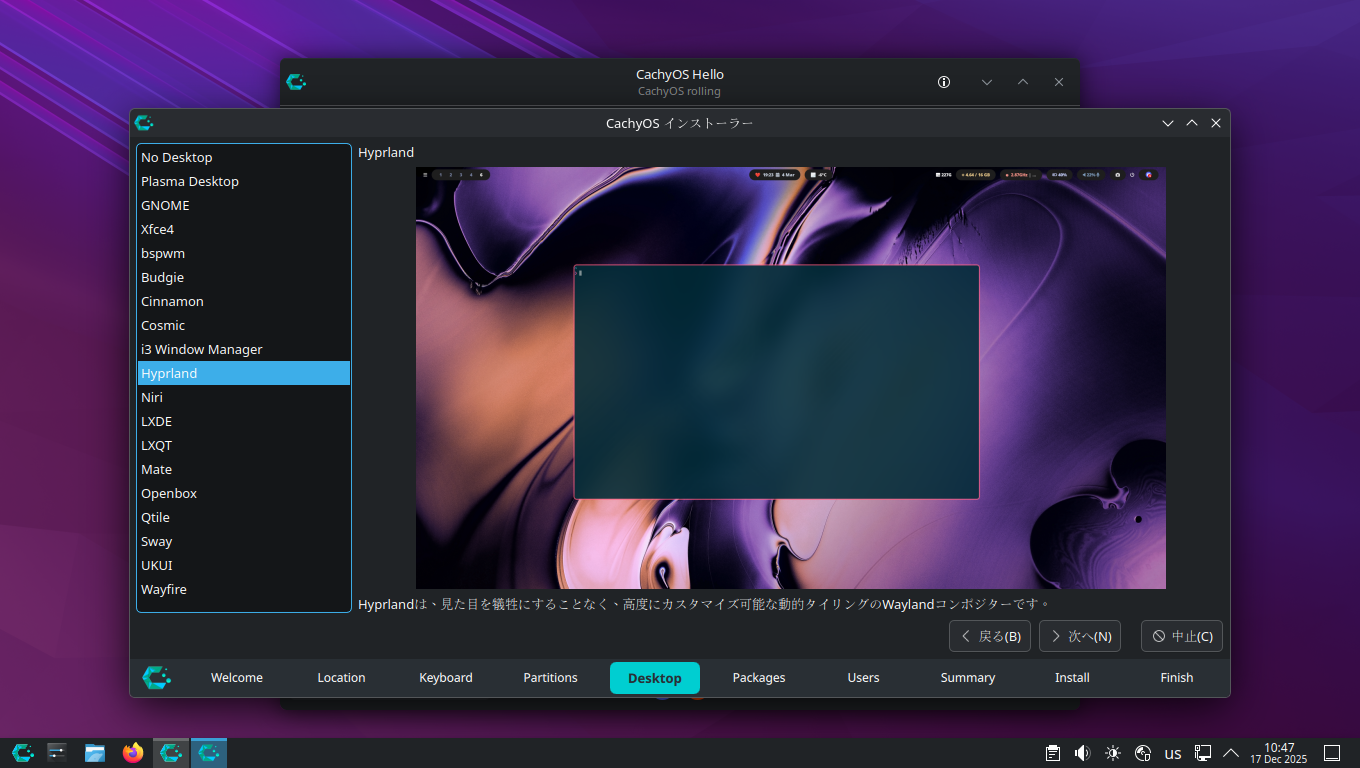Open the clipboard tray icon
The height and width of the screenshot is (768, 1360).
[x=1053, y=753]
